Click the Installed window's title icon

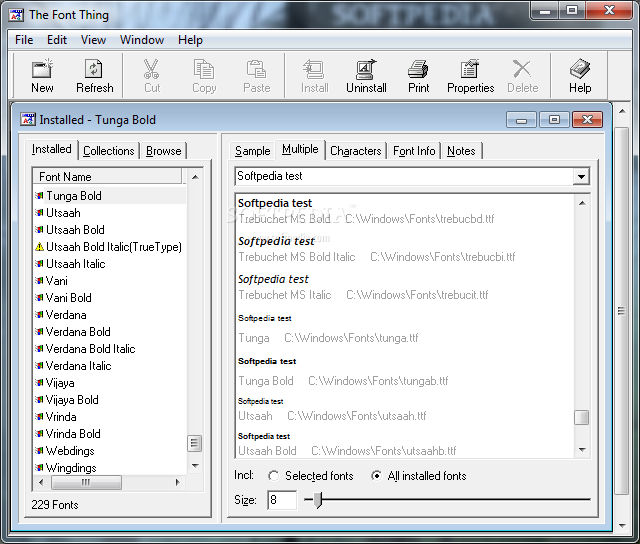(x=28, y=120)
